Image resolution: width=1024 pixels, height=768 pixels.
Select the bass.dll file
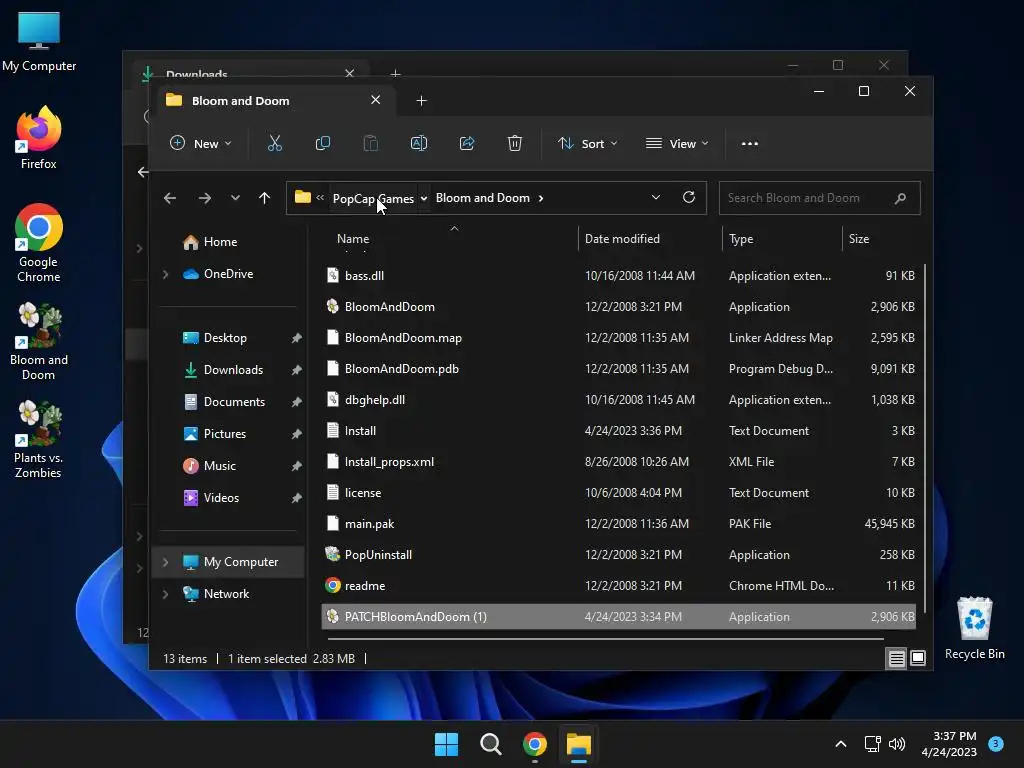tap(618, 276)
